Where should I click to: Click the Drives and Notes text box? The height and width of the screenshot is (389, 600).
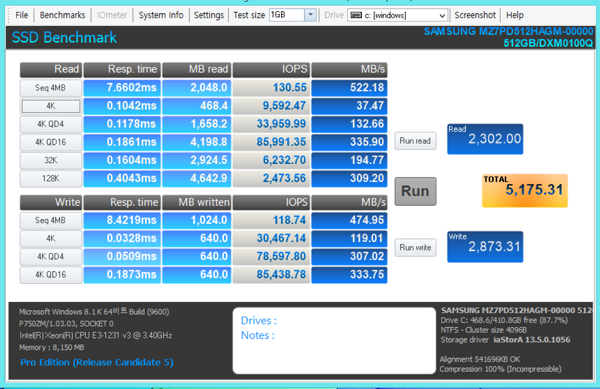334,340
